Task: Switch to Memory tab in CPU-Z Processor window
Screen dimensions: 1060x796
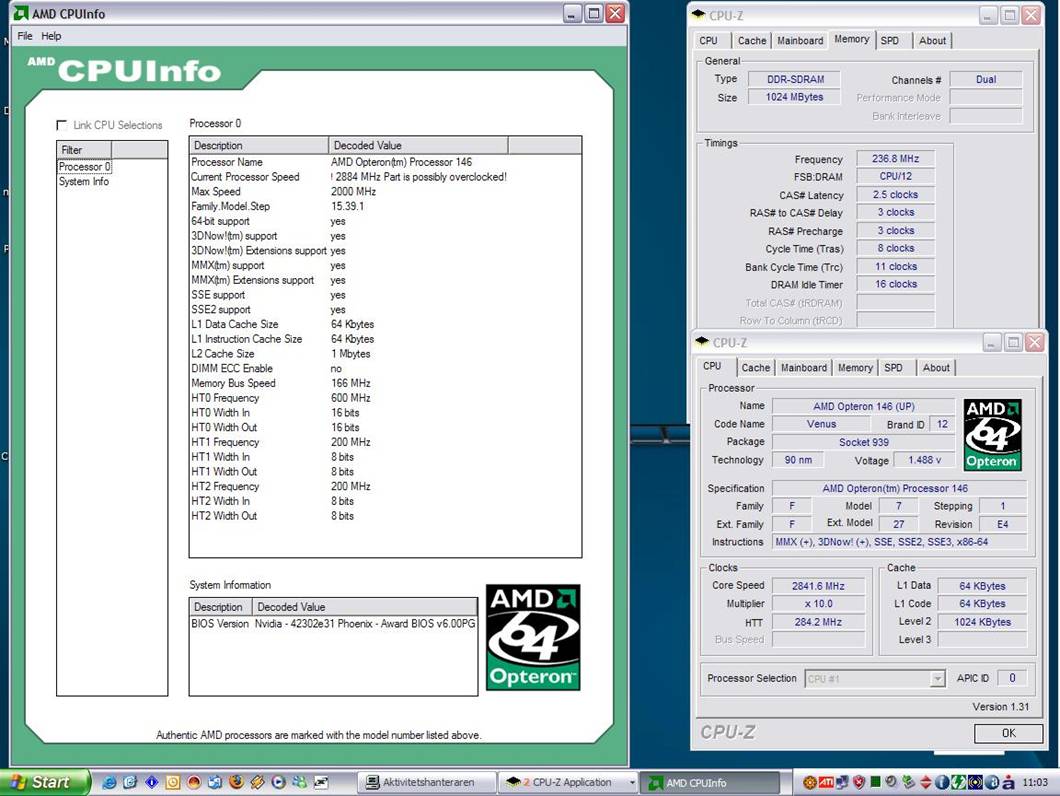Action: click(x=855, y=368)
